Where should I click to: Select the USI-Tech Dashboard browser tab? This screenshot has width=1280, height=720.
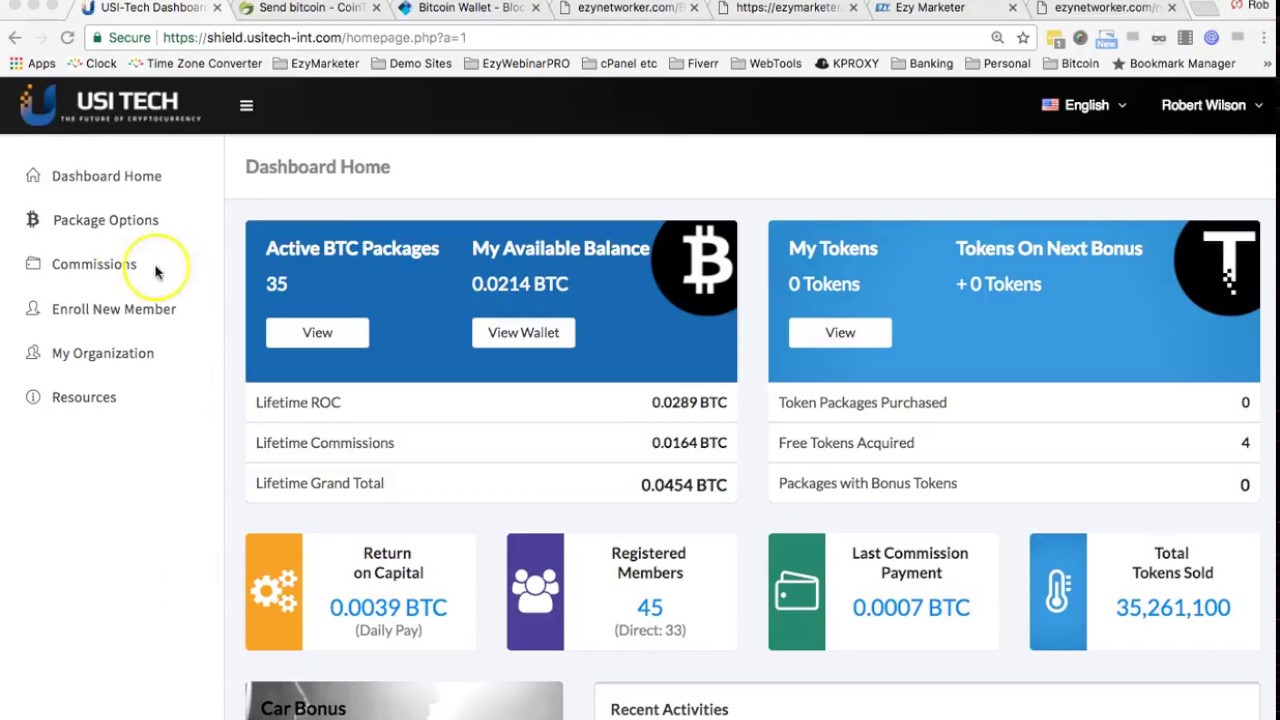pos(150,8)
